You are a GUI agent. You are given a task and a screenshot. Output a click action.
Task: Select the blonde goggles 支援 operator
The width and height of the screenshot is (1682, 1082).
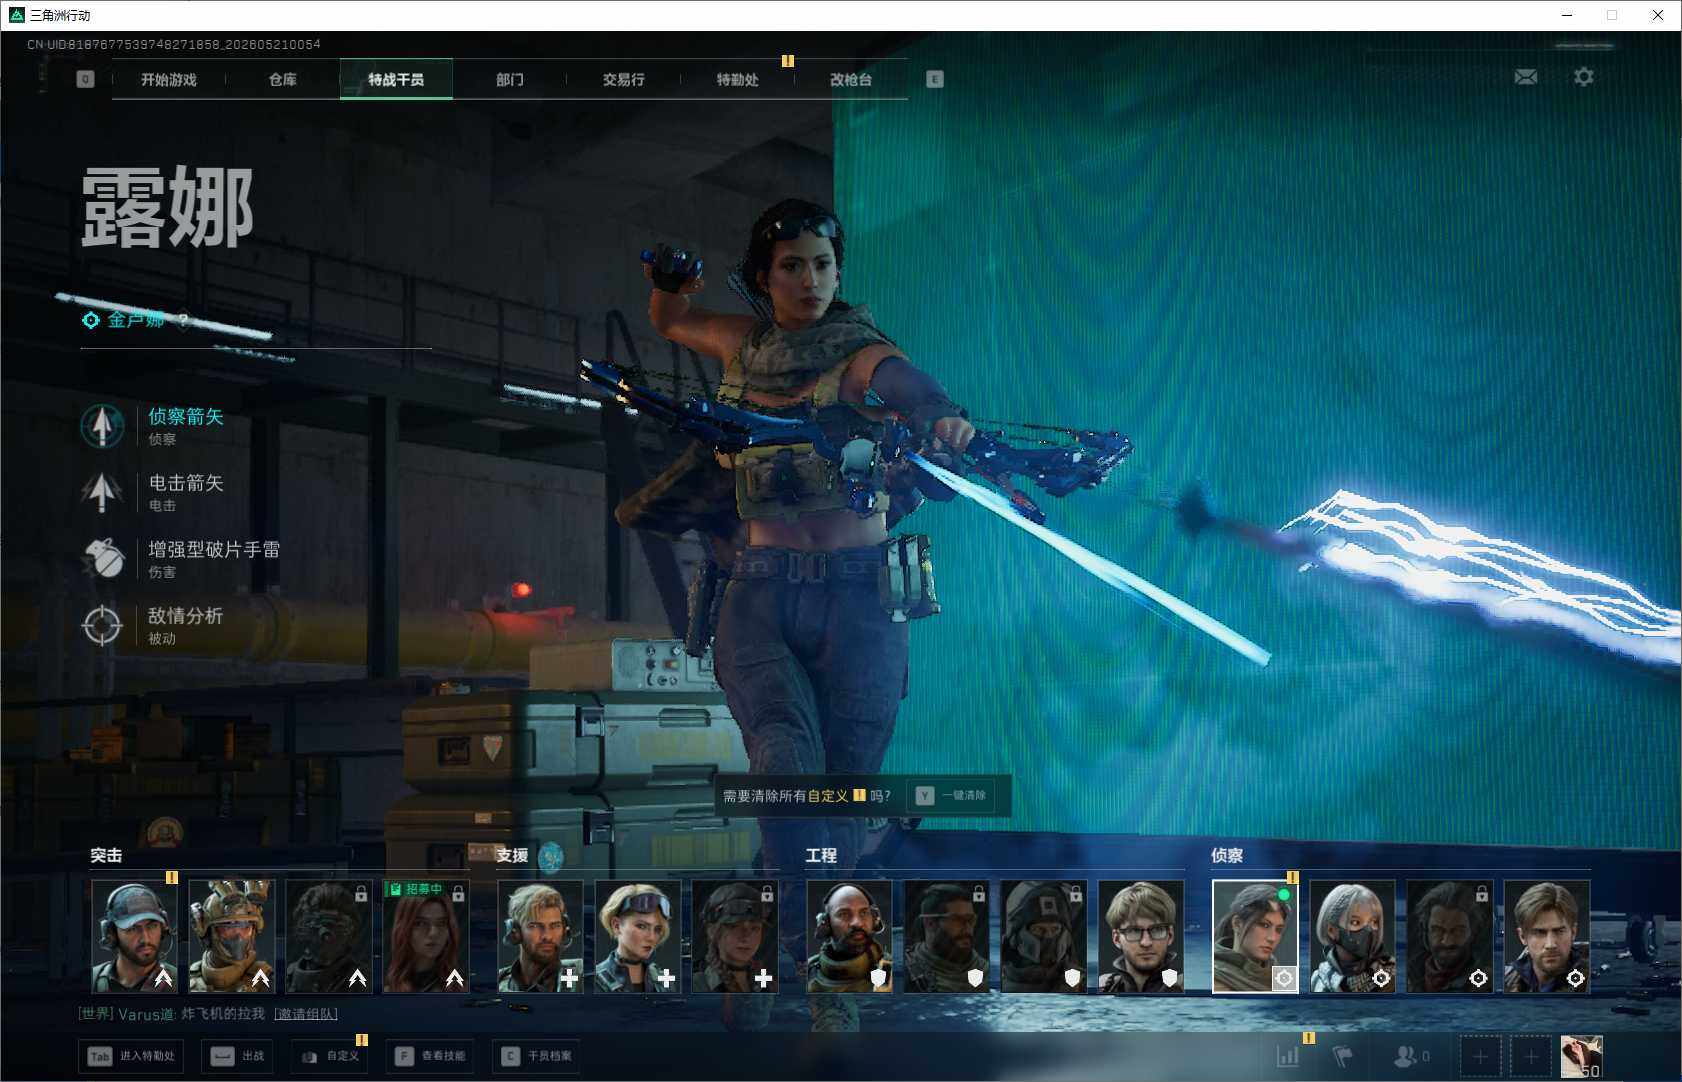point(637,936)
